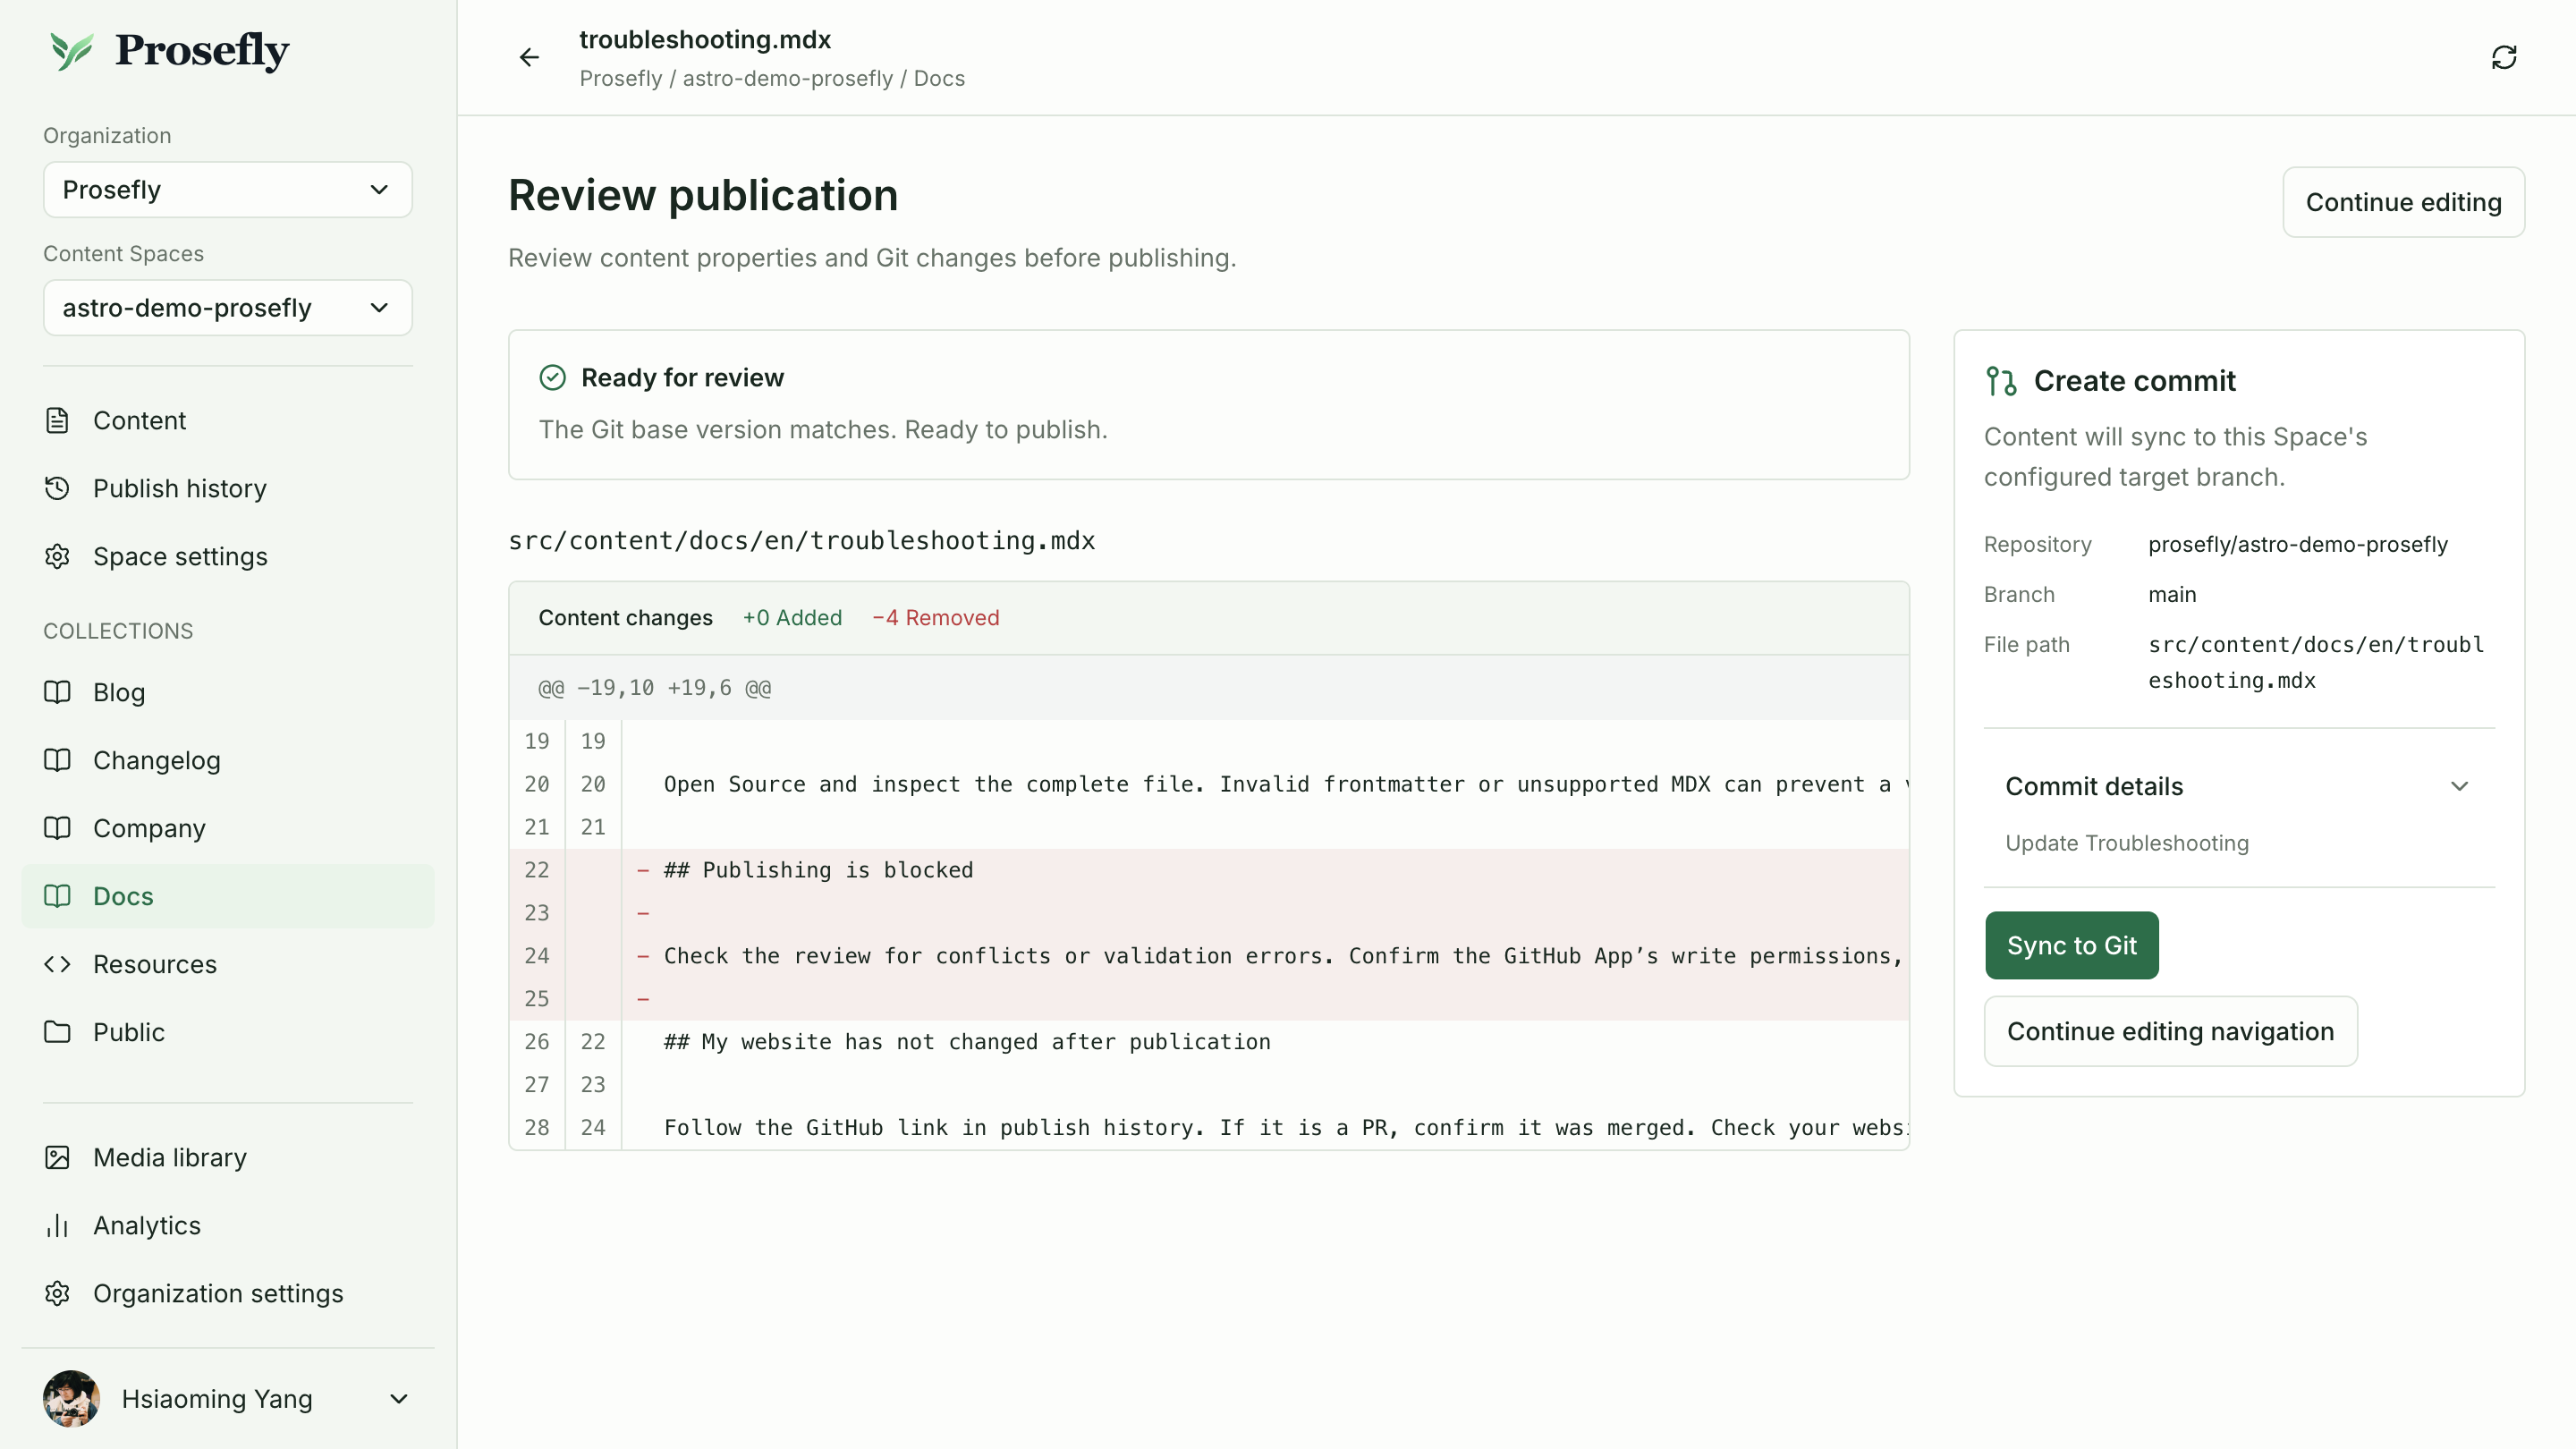Viewport: 2576px width, 1449px height.
Task: Click the Content document icon in sidebar
Action: click(57, 420)
